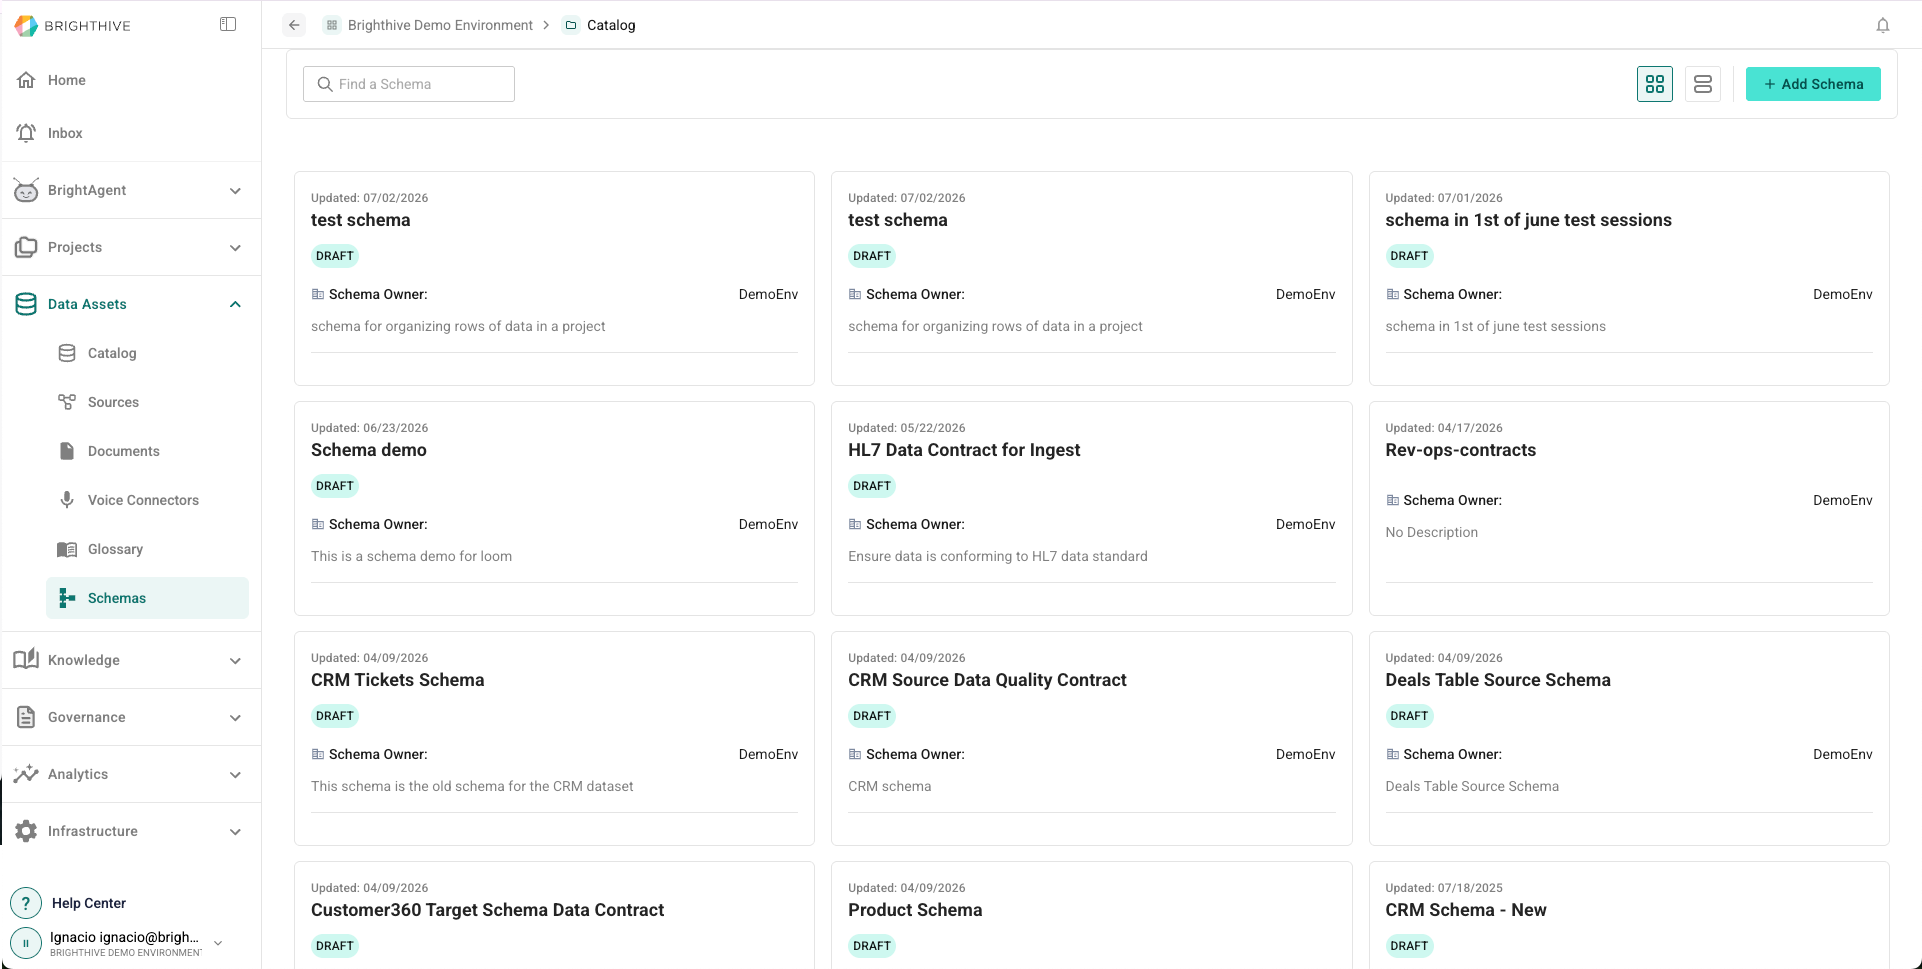The image size is (1922, 969).
Task: Open schema in 1st of june test sessions
Action: pyautogui.click(x=1528, y=220)
